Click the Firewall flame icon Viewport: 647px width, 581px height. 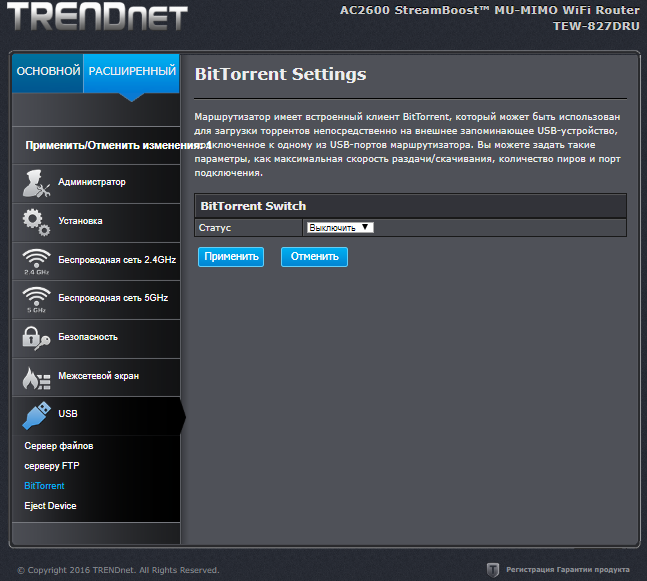pos(36,378)
